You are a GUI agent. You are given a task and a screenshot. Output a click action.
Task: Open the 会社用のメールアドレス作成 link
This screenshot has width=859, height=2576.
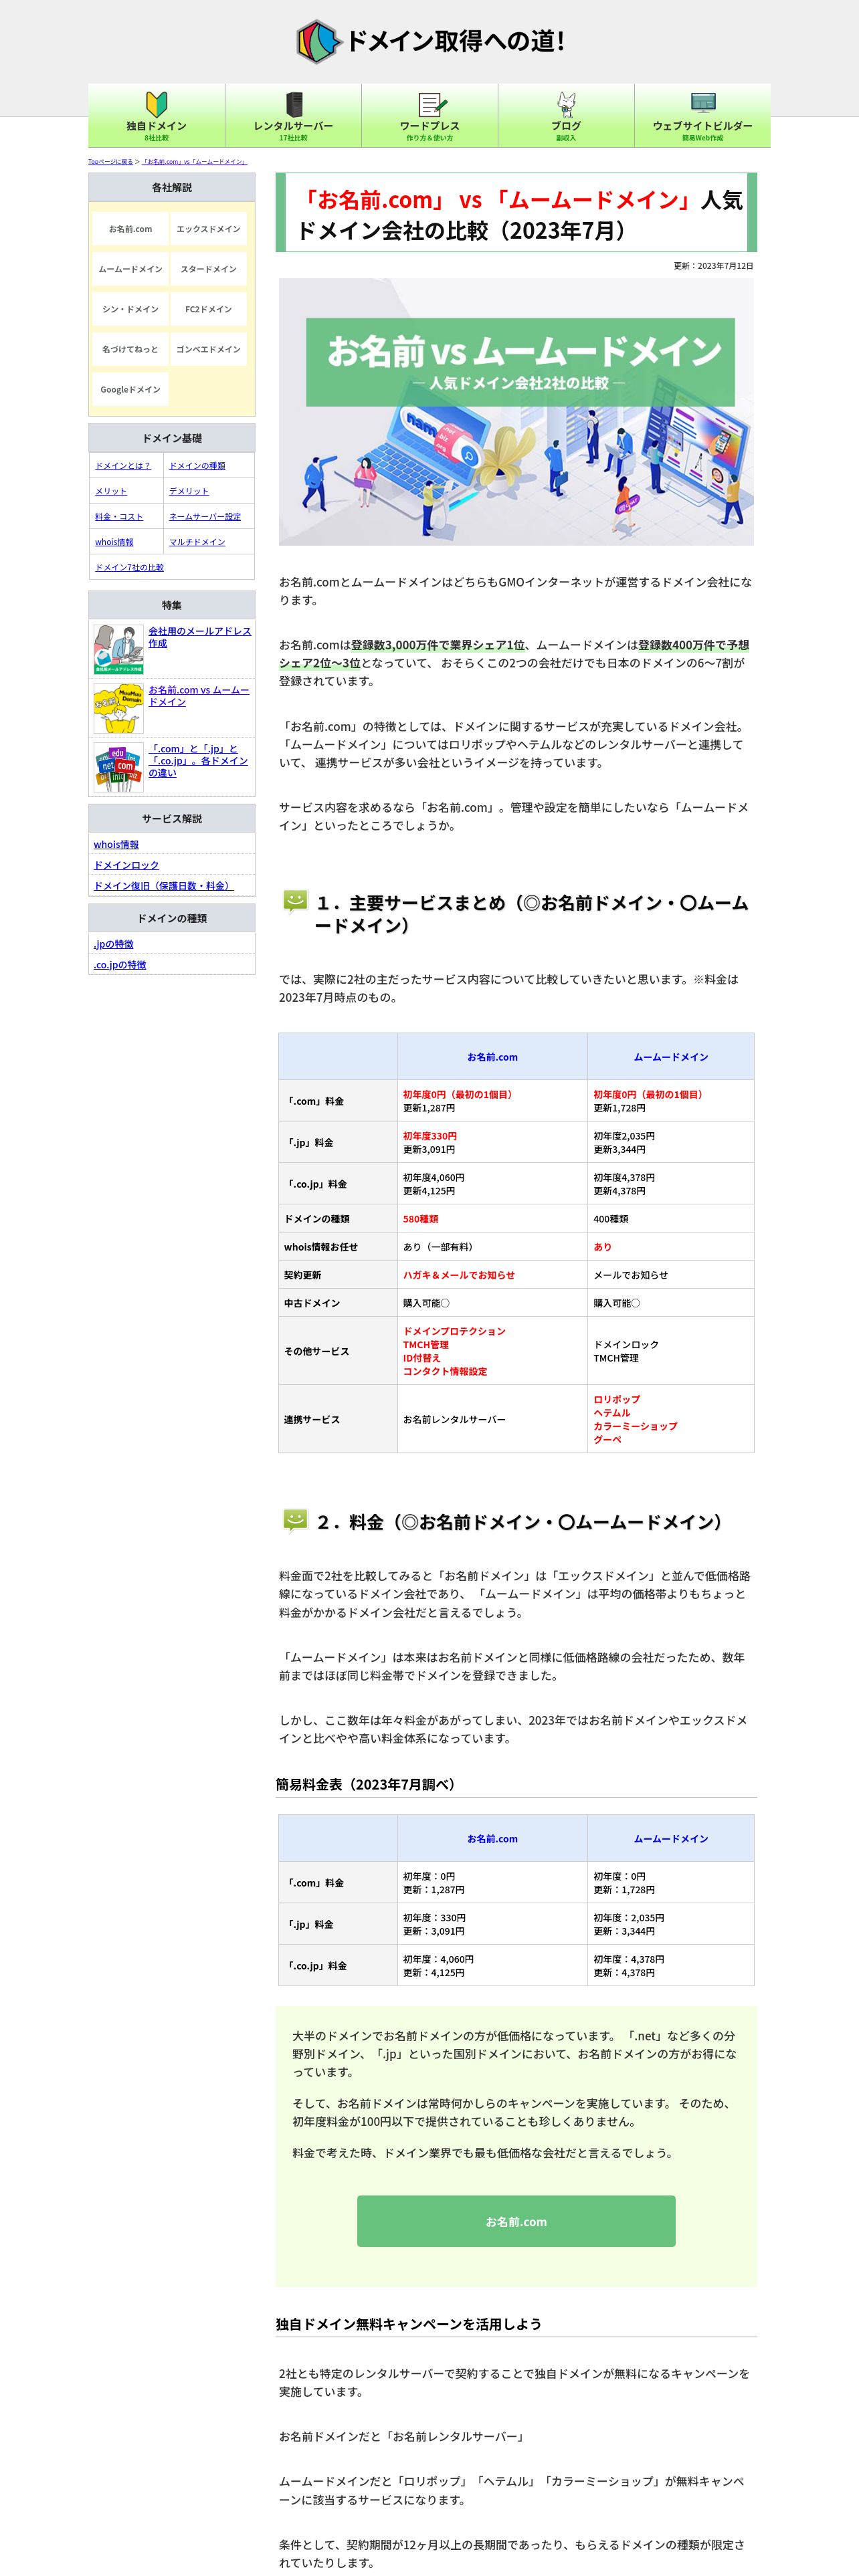[x=200, y=637]
